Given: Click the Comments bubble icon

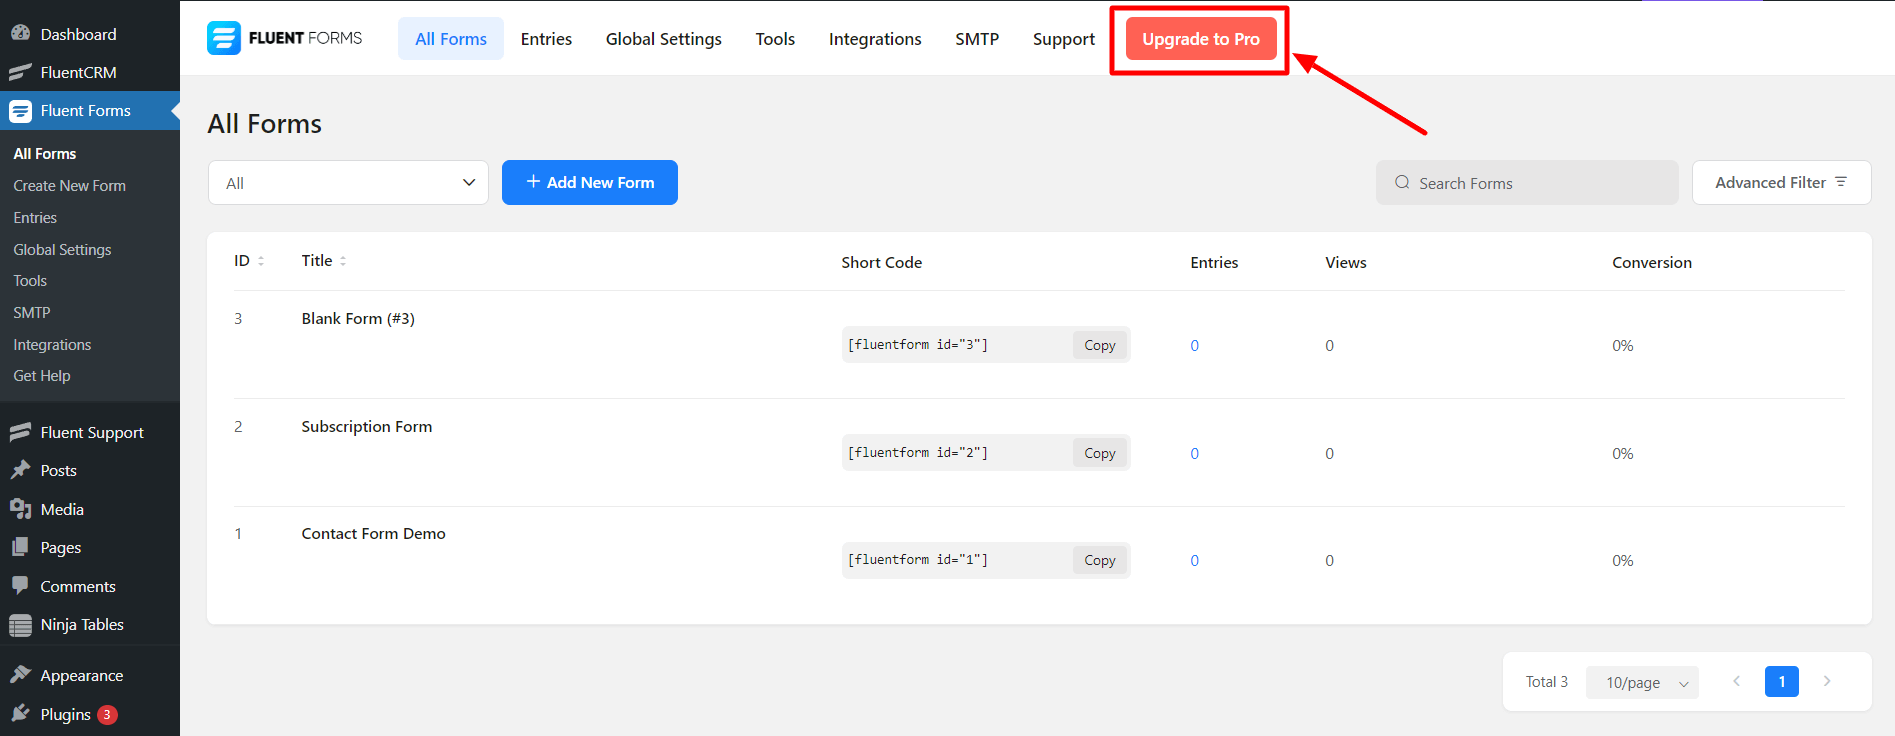Looking at the screenshot, I should [x=20, y=586].
